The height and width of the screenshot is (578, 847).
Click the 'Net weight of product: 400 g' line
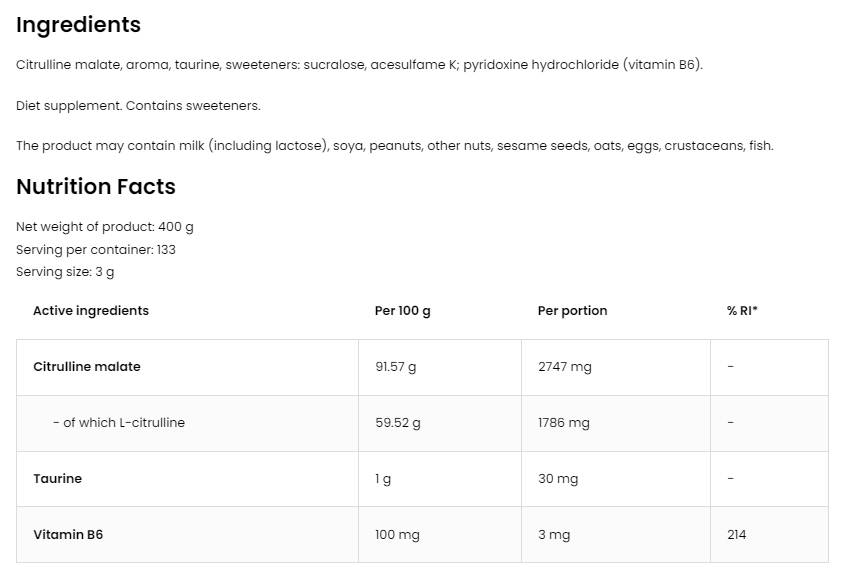[105, 227]
